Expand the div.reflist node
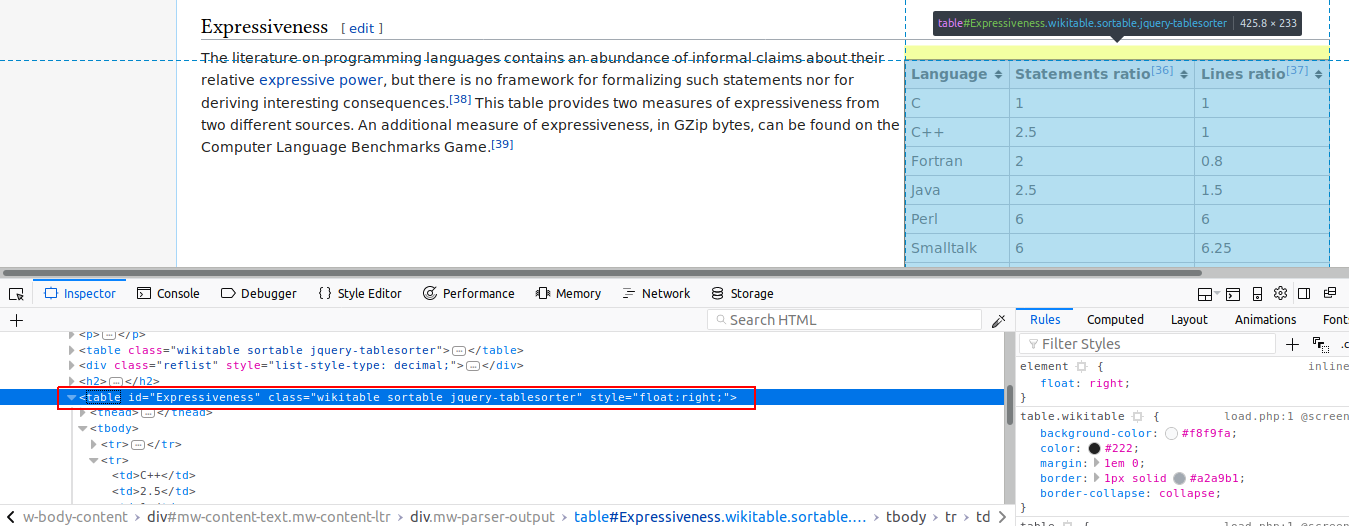1349x526 pixels. click(72, 366)
